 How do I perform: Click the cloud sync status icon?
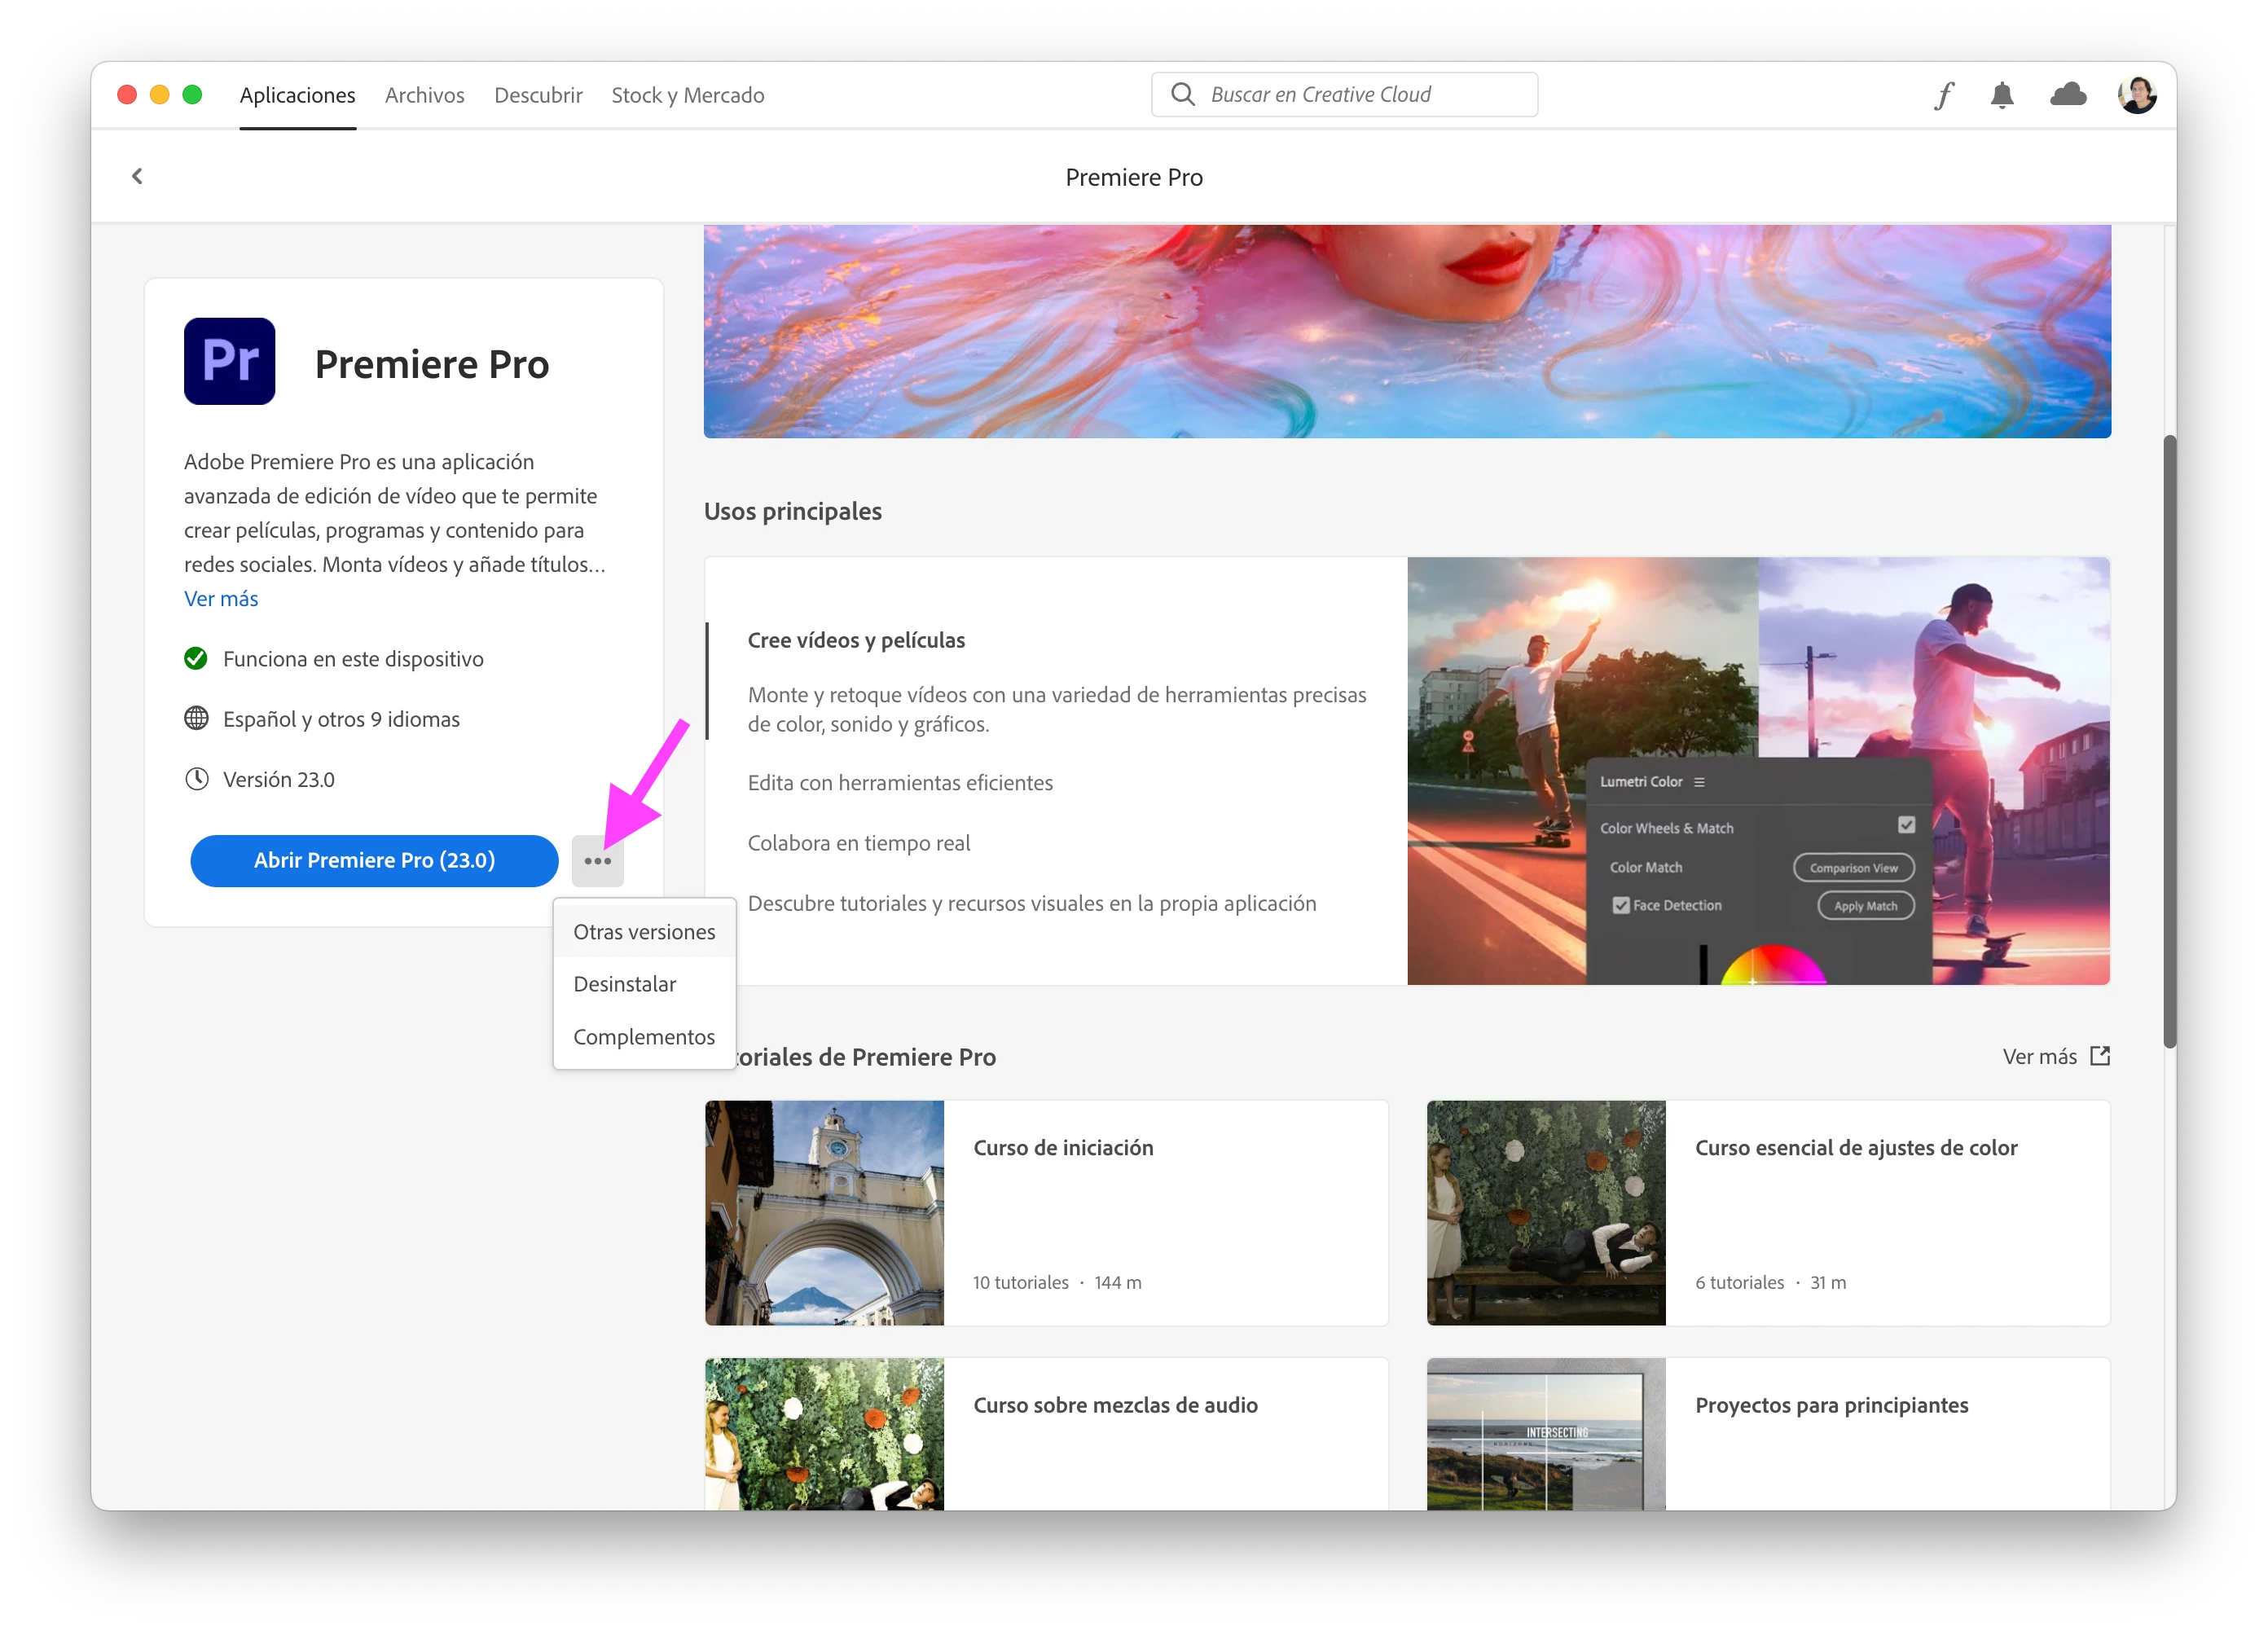[x=2068, y=95]
